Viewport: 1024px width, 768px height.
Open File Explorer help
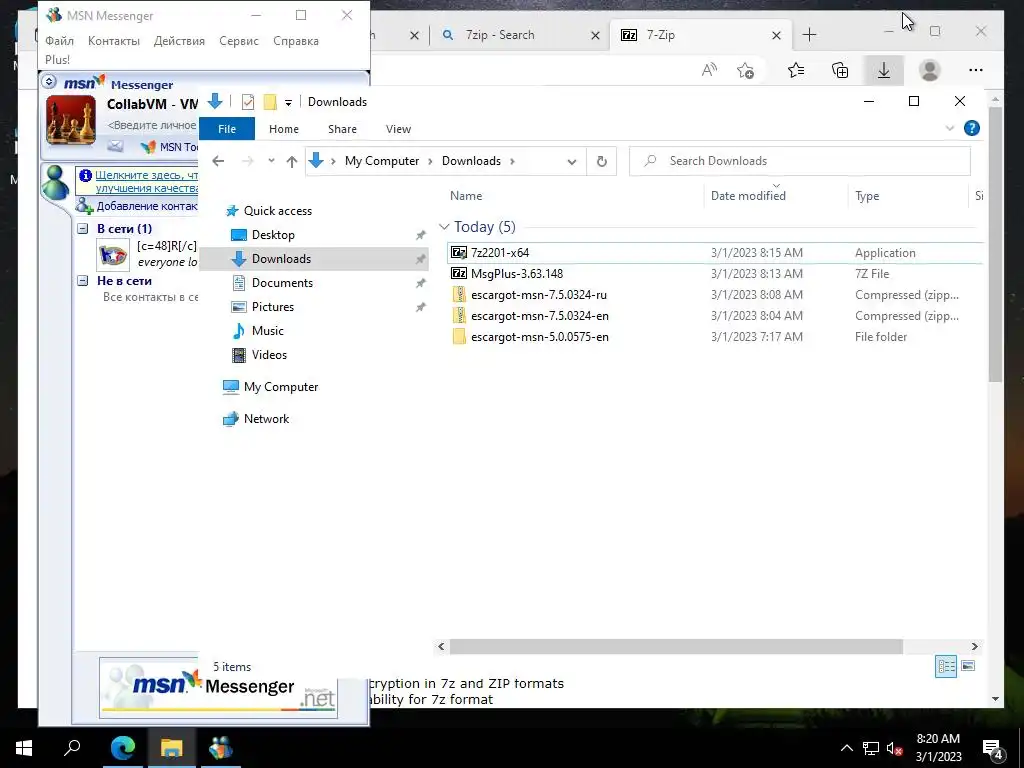tap(971, 129)
